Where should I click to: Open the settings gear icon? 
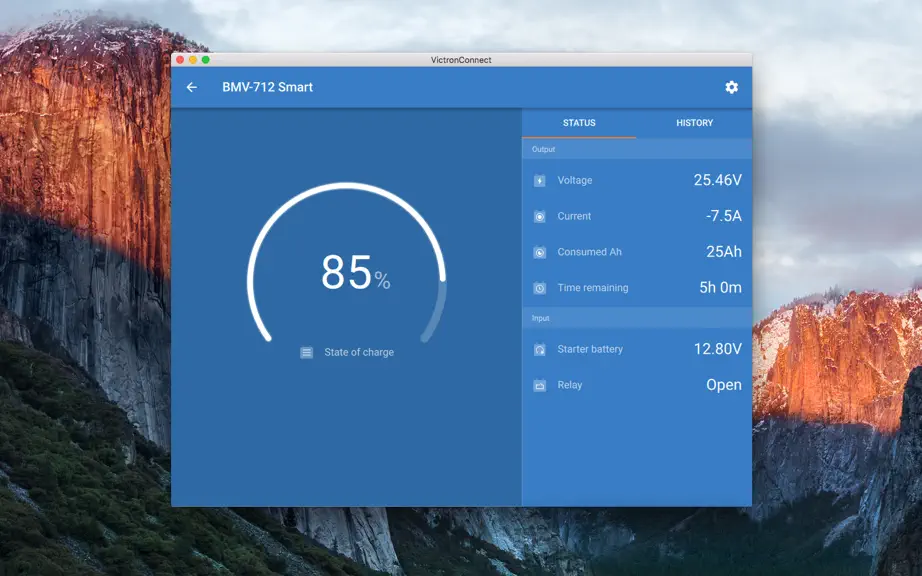pyautogui.click(x=731, y=87)
